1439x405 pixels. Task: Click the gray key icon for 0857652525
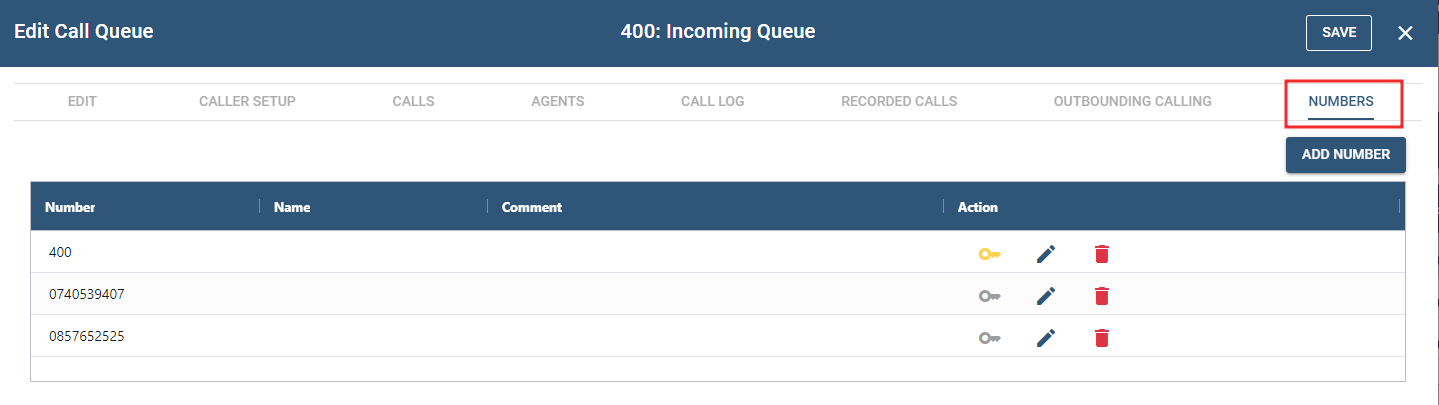[x=989, y=338]
